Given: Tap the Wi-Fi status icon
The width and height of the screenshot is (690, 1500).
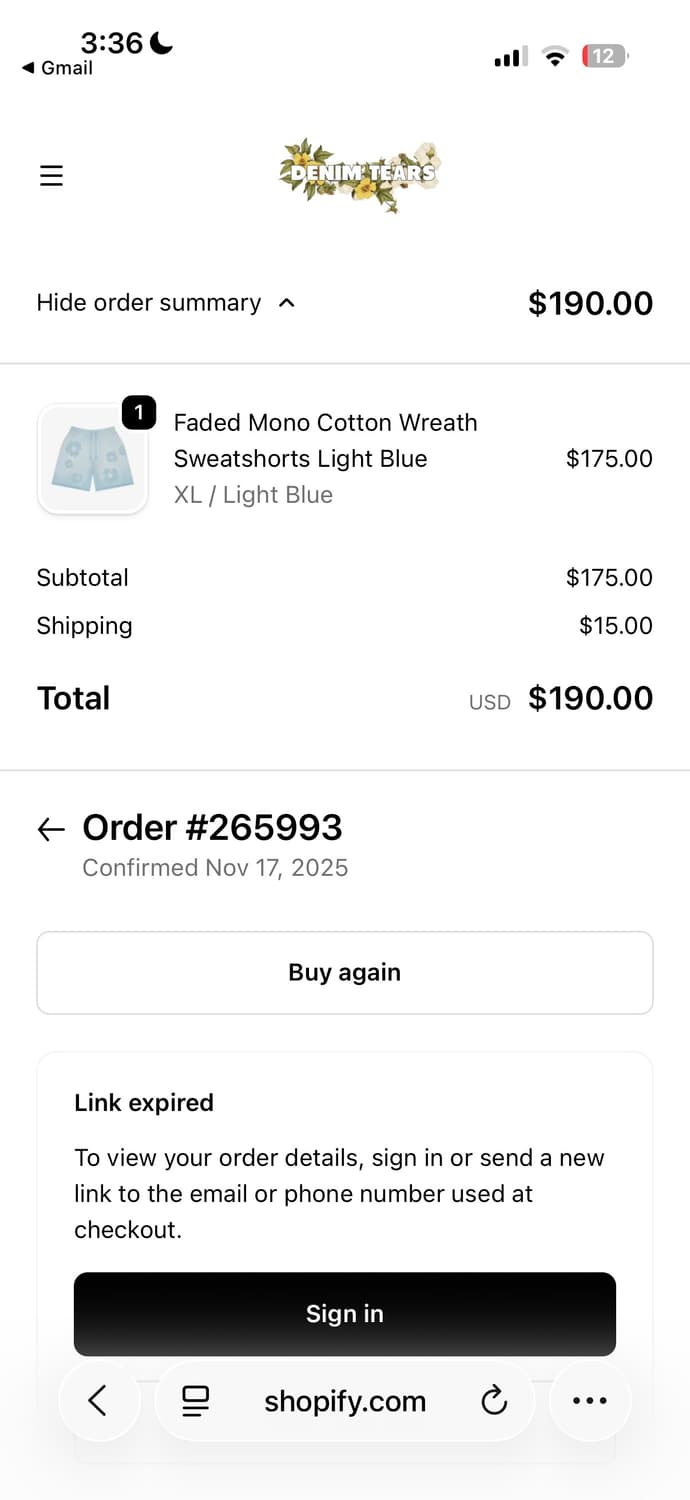Looking at the screenshot, I should point(554,56).
